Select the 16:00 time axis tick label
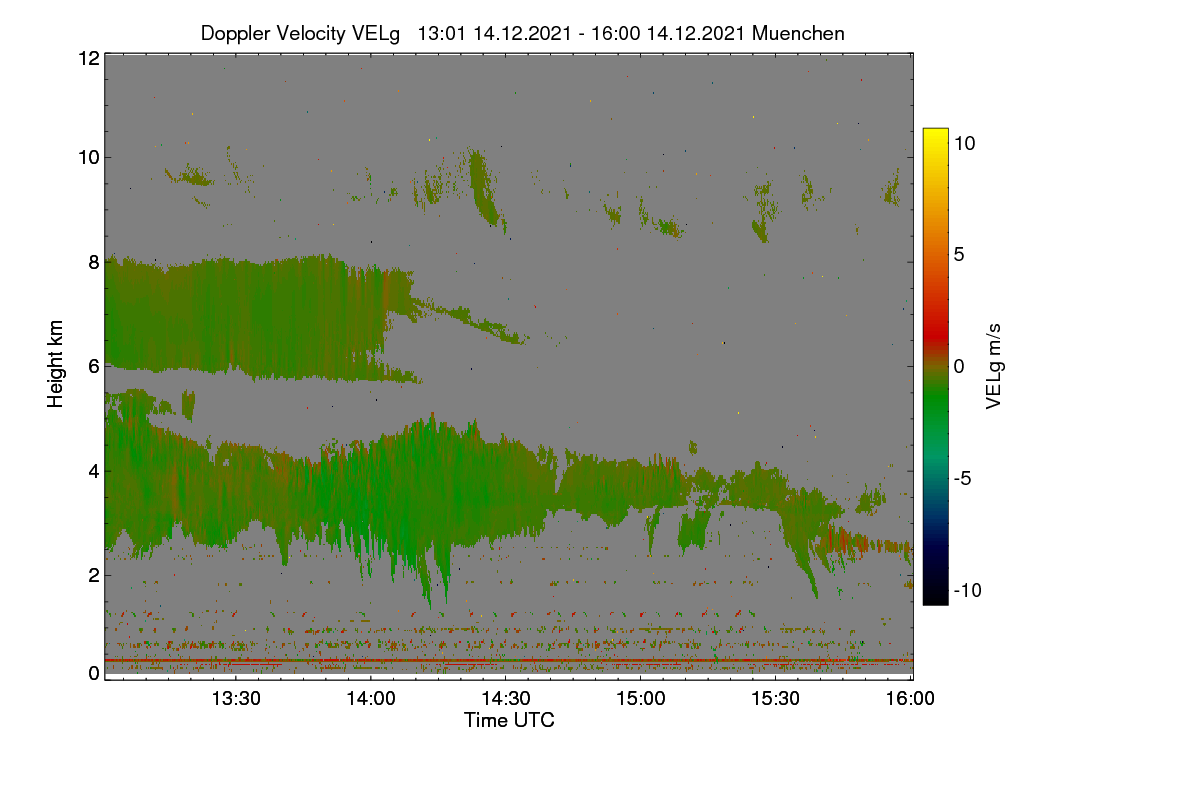The image size is (1200, 800). tap(910, 699)
